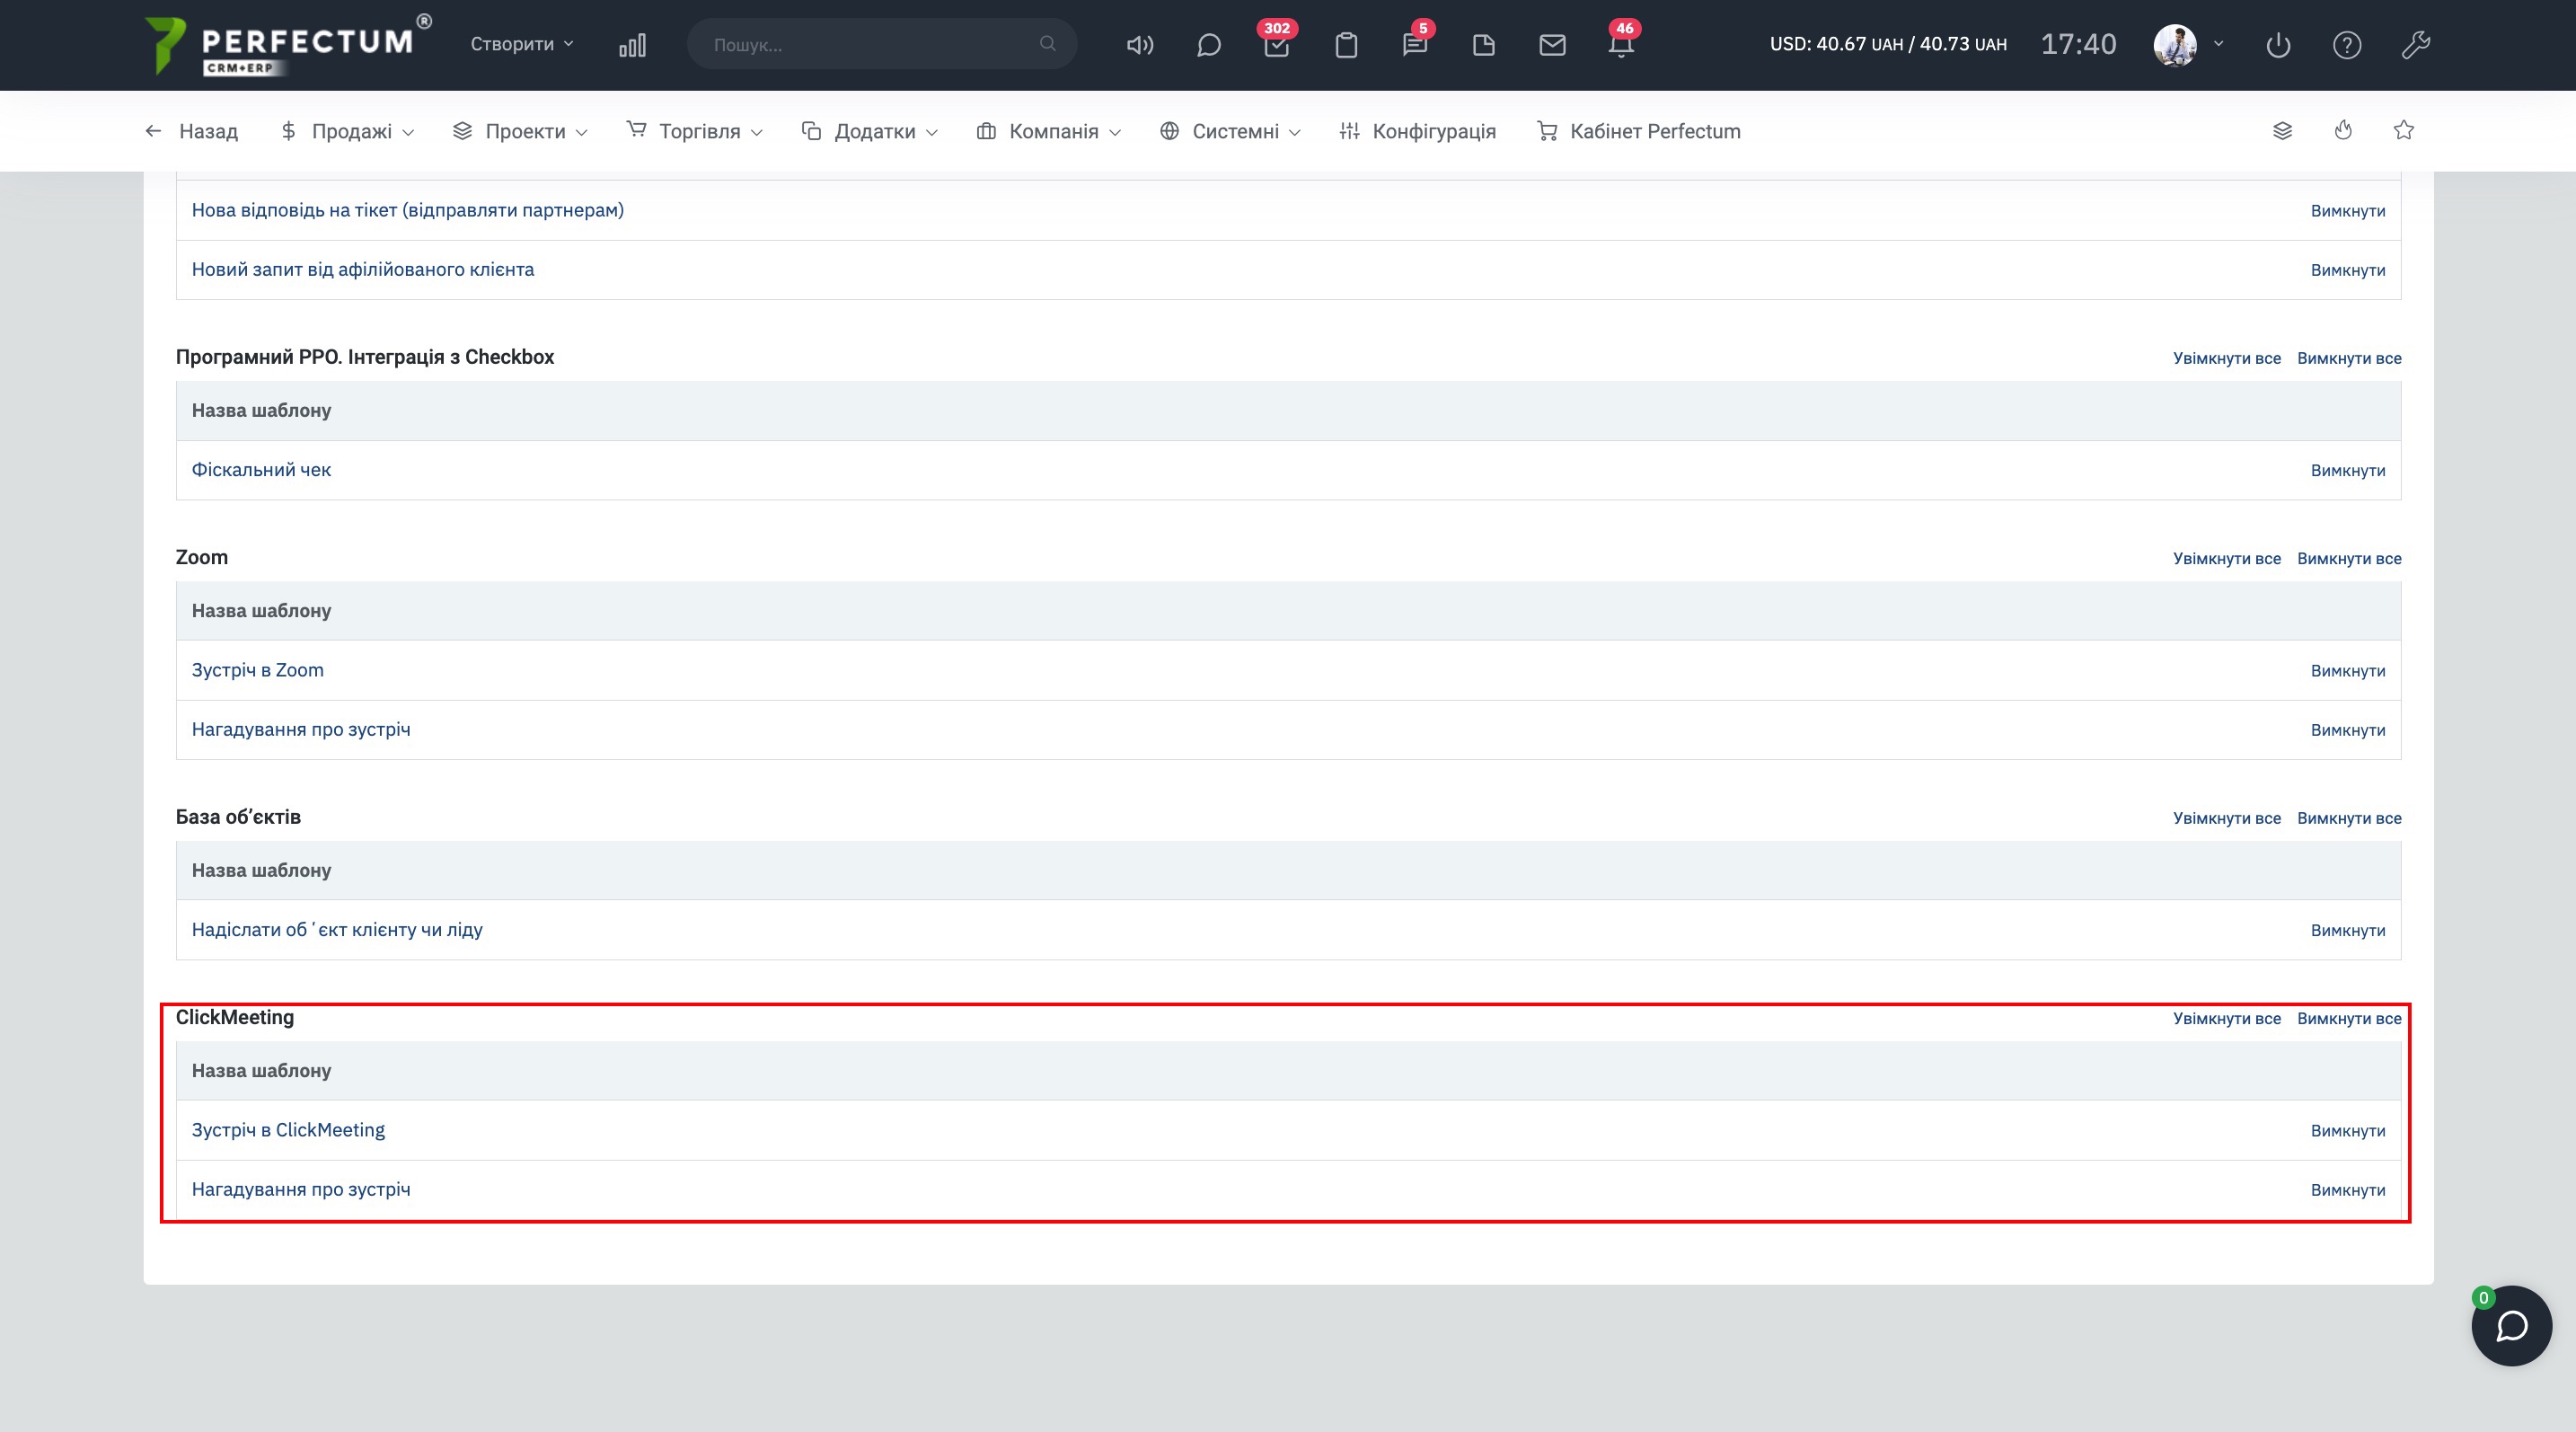Click the star favorites icon
The image size is (2576, 1432).
(x=2404, y=131)
